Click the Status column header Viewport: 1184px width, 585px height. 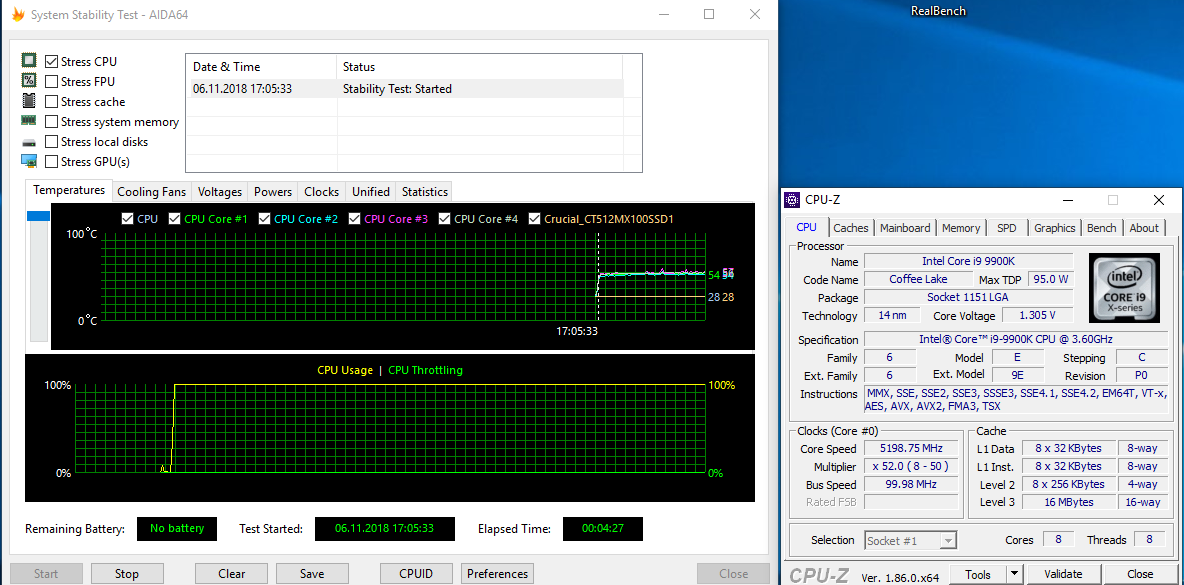(x=479, y=66)
